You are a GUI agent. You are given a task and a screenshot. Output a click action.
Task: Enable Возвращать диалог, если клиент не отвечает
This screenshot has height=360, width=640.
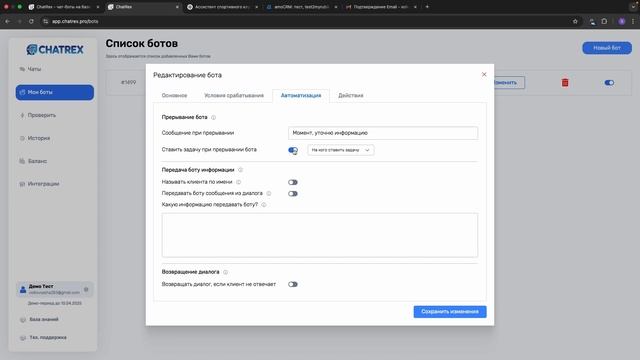[293, 284]
